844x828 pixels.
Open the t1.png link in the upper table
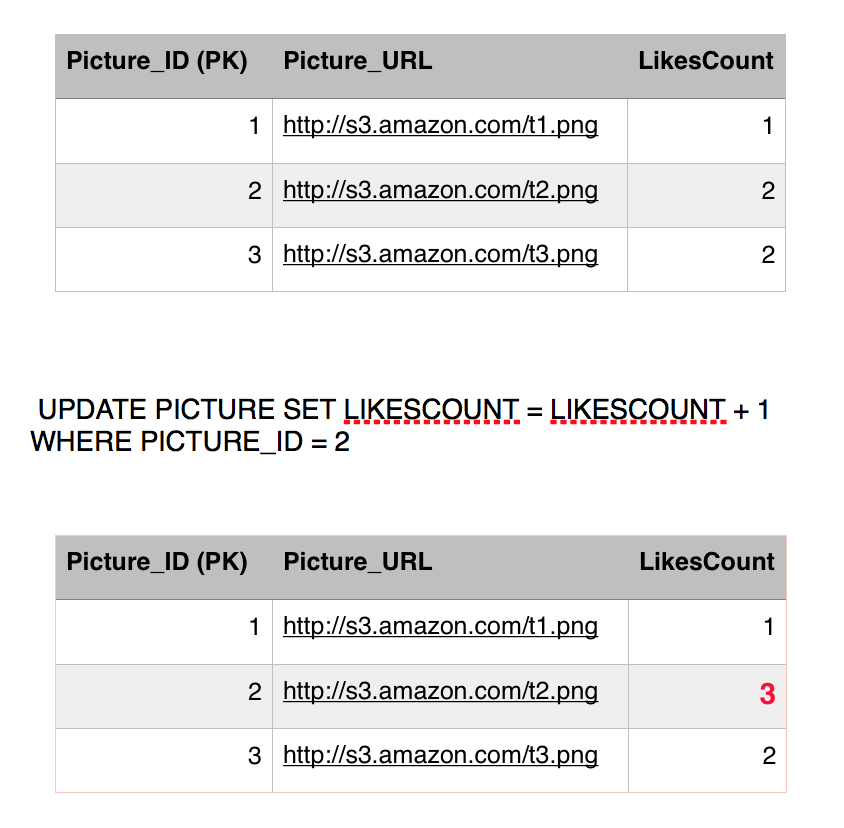pos(440,126)
